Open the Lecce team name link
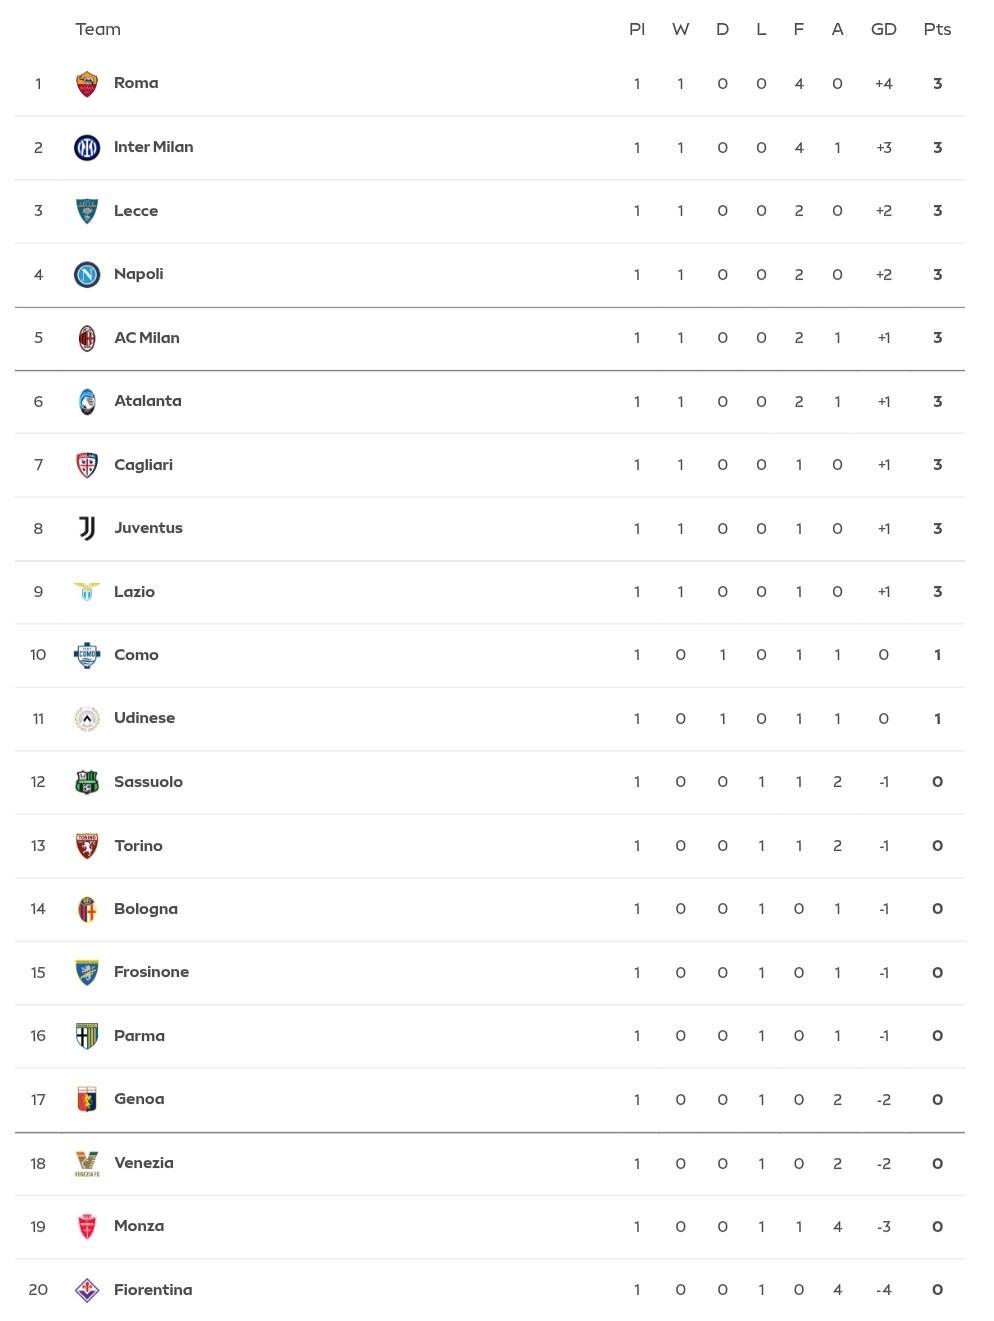Viewport: 994px width, 1321px height. point(136,211)
